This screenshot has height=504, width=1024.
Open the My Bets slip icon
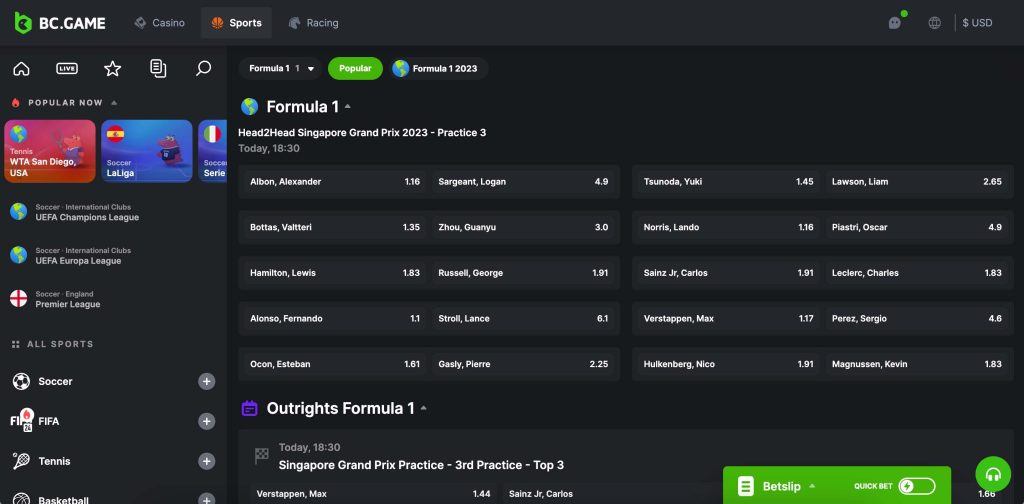pos(158,69)
